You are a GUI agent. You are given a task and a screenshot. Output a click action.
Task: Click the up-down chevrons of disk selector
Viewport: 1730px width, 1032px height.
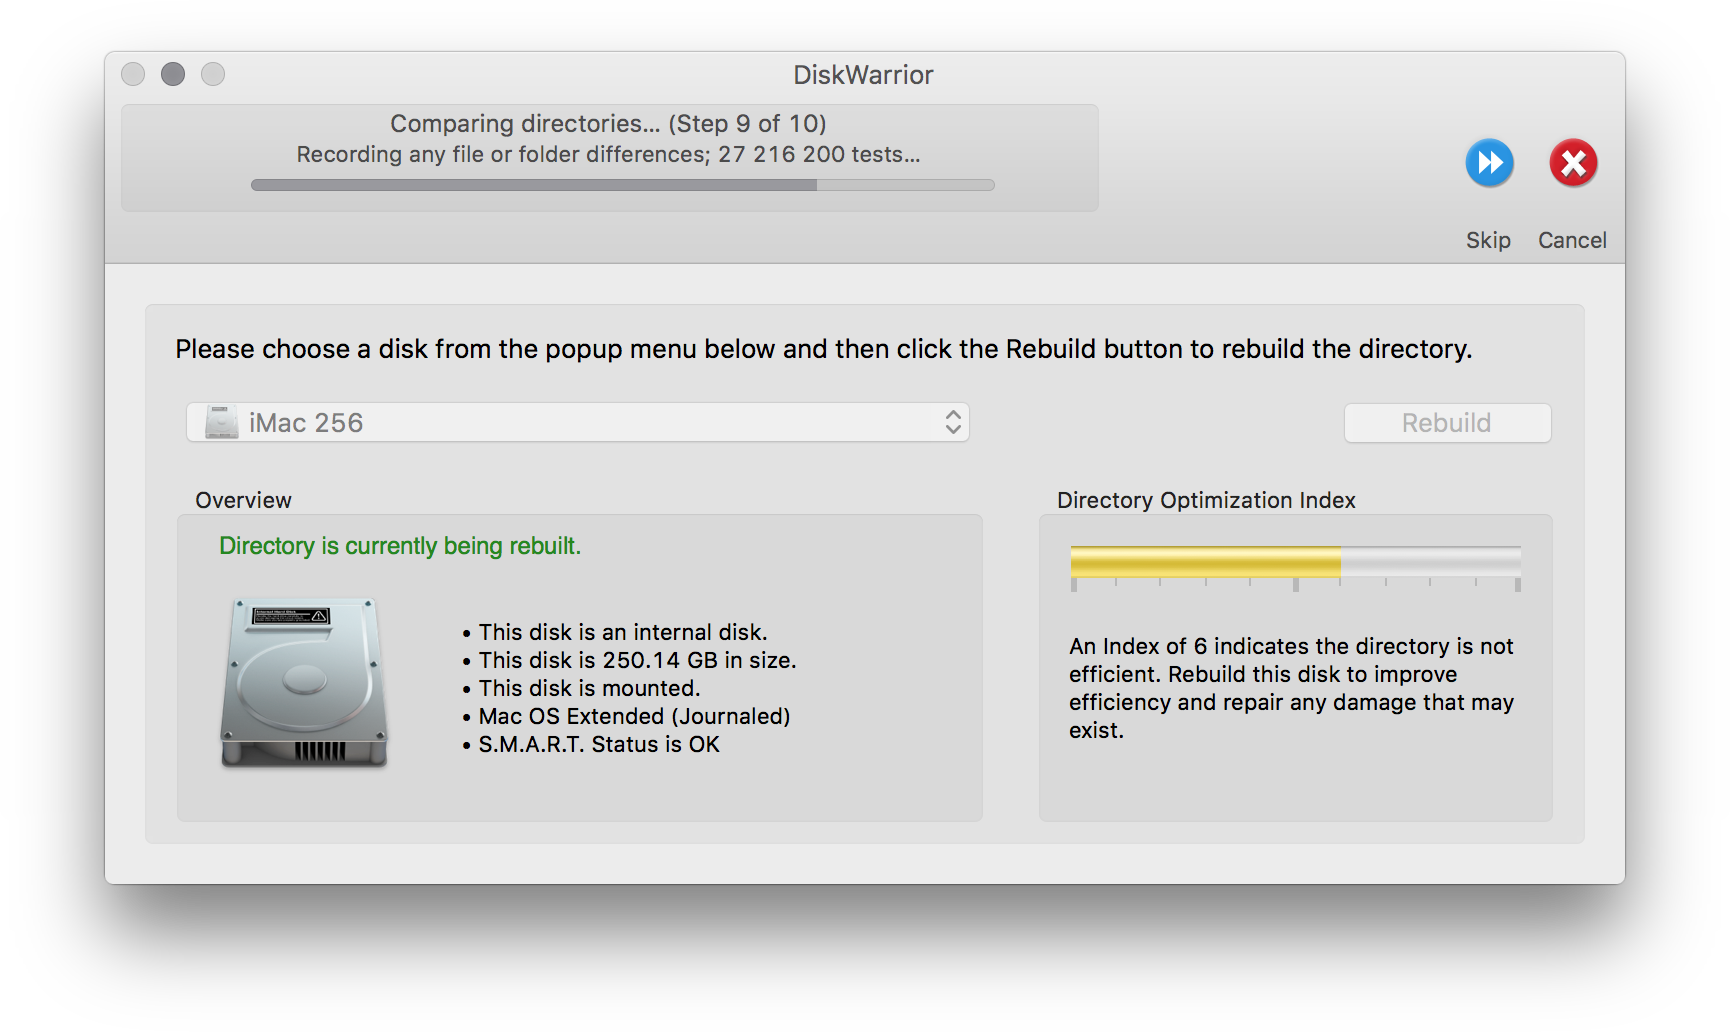point(953,423)
